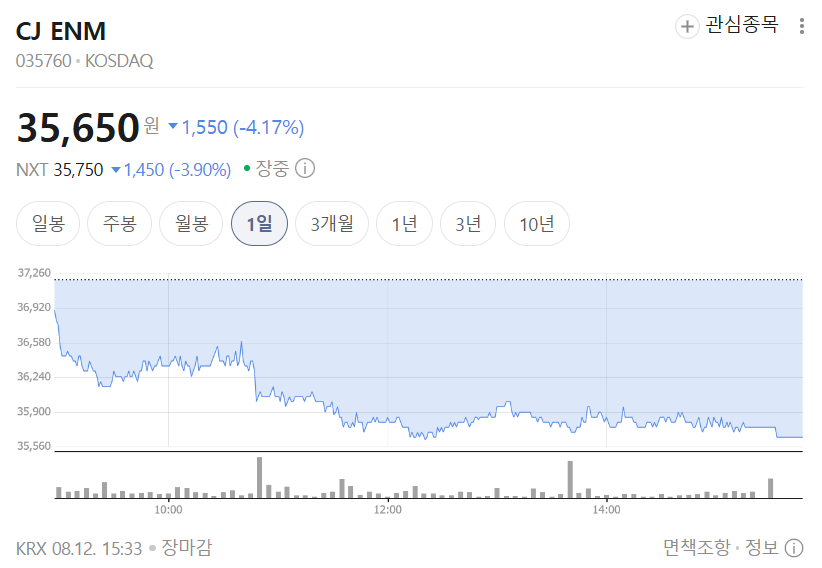This screenshot has width=822, height=568.
Task: Click info icon beside 면책조항 · 정보
Action: 794,548
